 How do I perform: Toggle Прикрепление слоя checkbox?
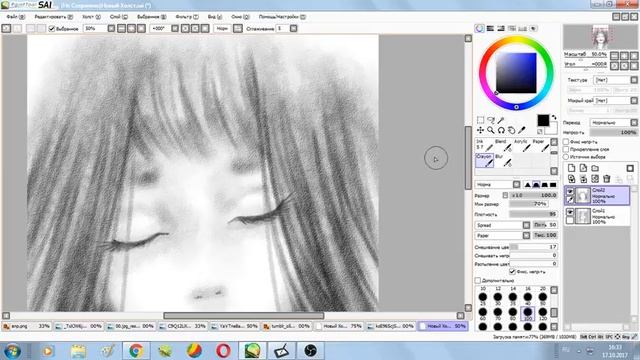click(566, 149)
